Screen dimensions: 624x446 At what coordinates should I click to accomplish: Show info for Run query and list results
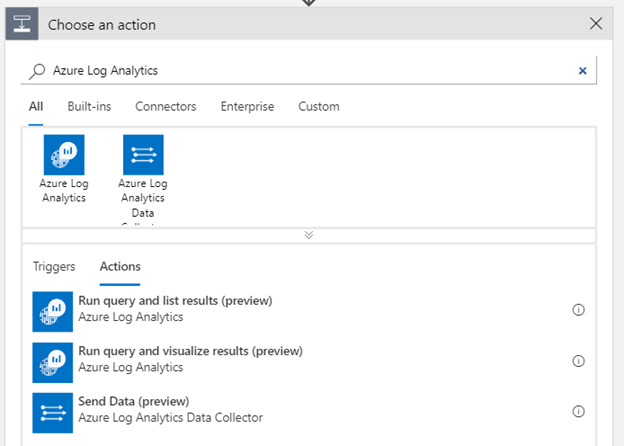[578, 310]
